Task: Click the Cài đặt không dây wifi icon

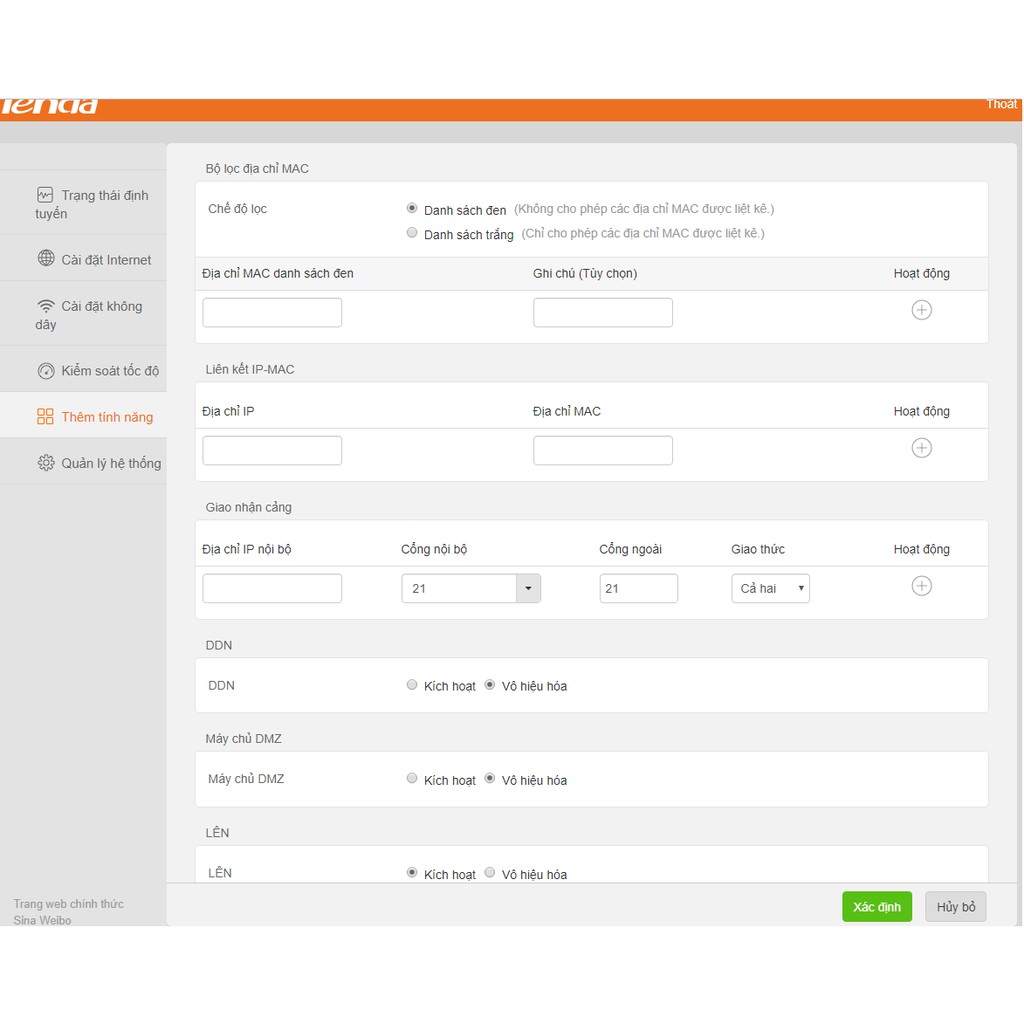Action: pos(46,306)
